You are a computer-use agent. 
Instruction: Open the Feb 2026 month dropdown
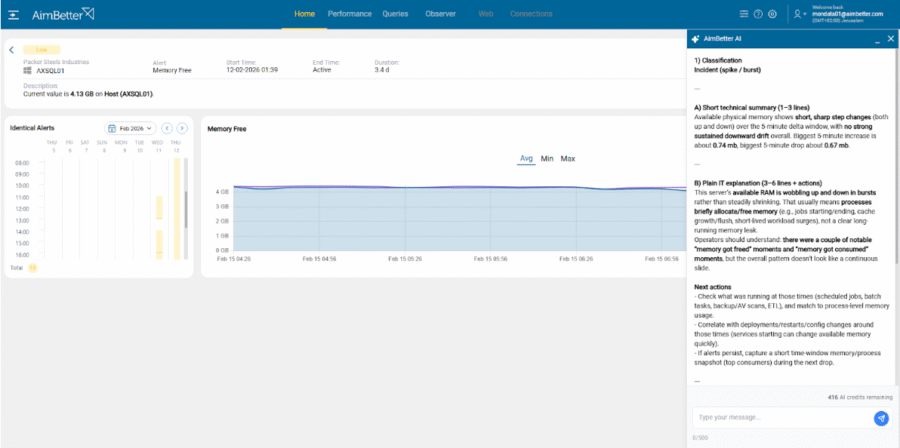coord(131,128)
